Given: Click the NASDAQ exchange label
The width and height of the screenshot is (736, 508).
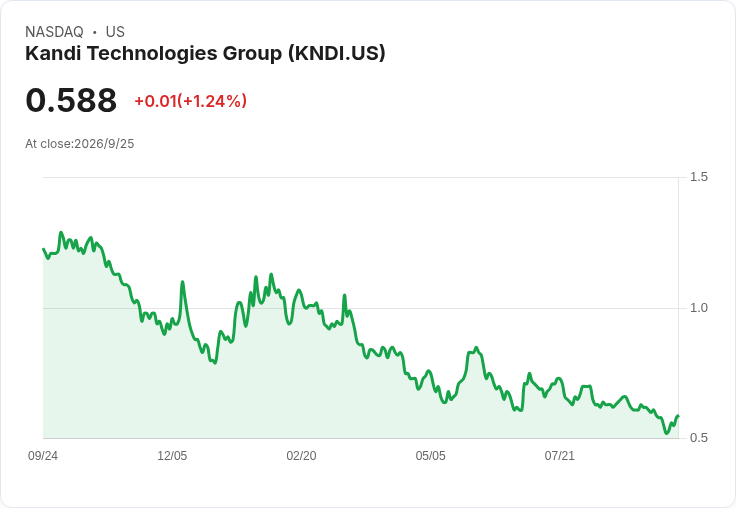Looking at the screenshot, I should [x=54, y=32].
